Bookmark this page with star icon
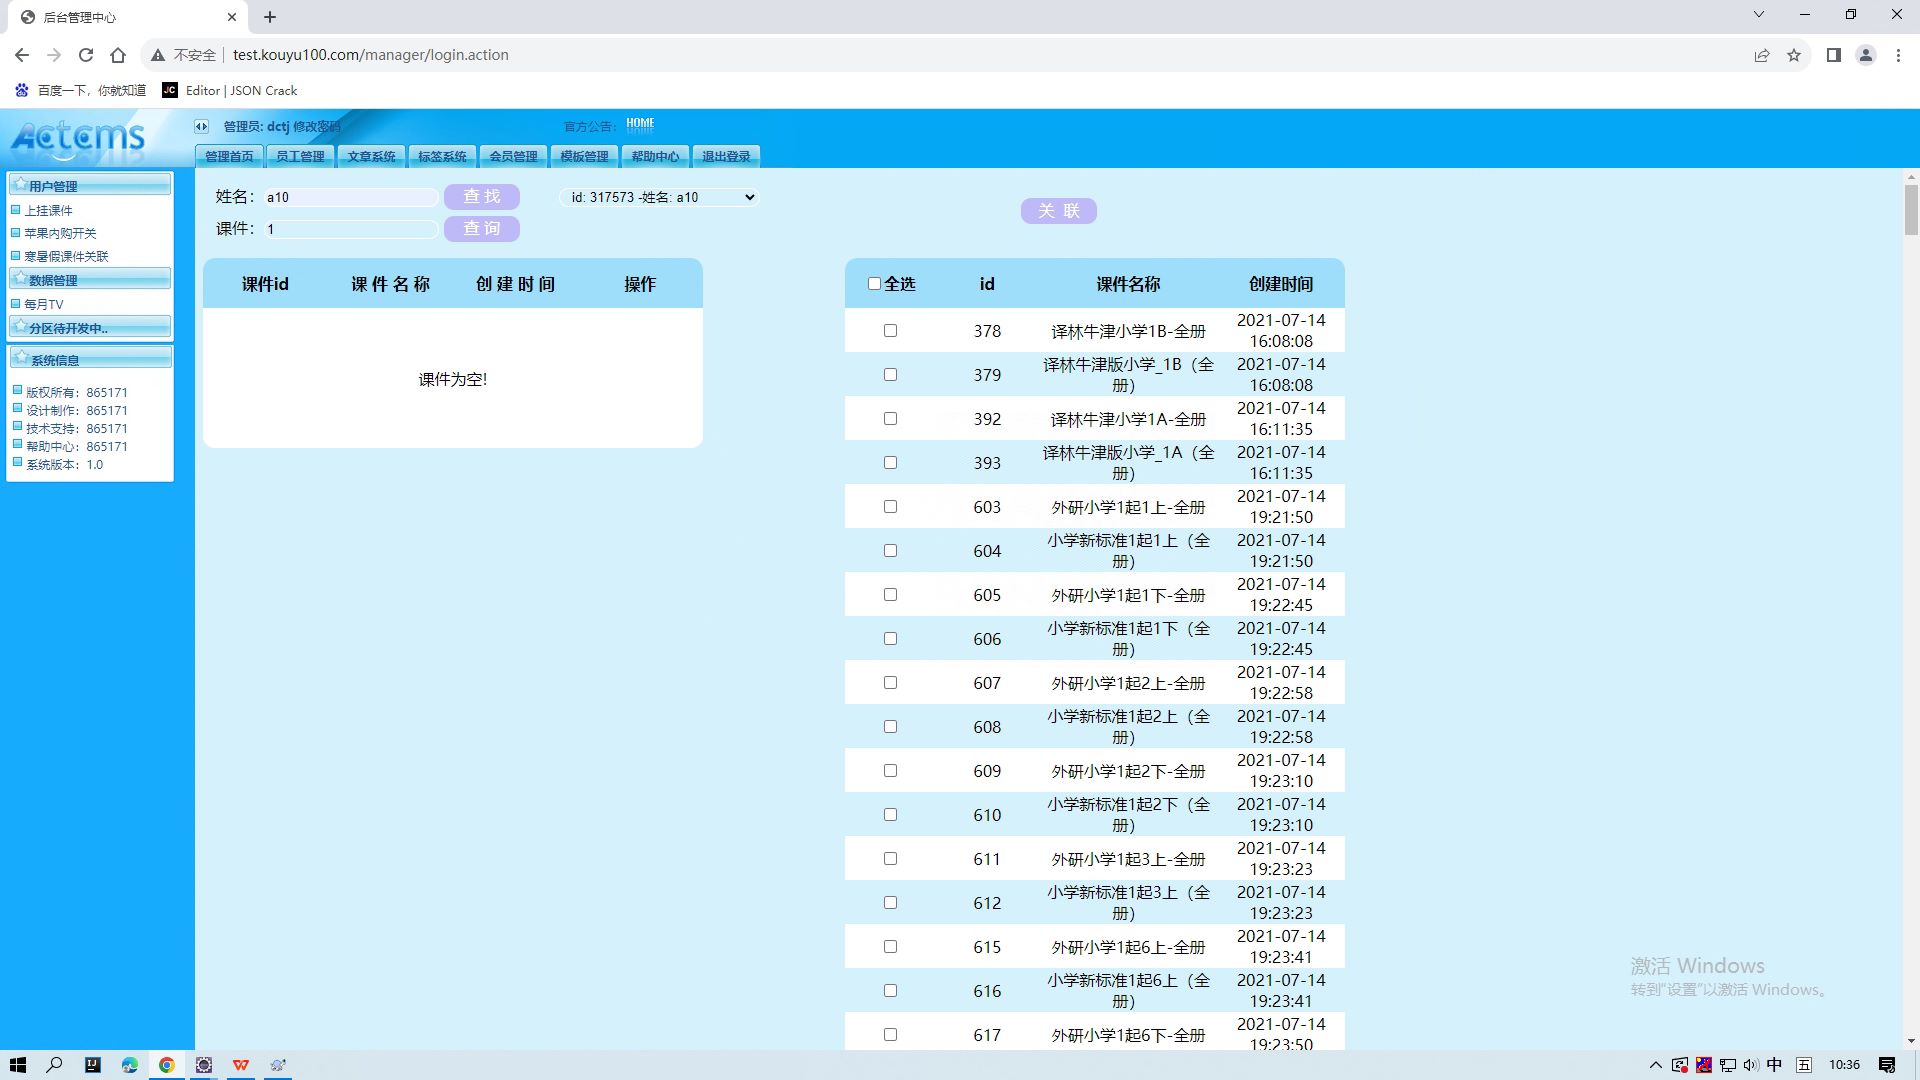 1794,55
